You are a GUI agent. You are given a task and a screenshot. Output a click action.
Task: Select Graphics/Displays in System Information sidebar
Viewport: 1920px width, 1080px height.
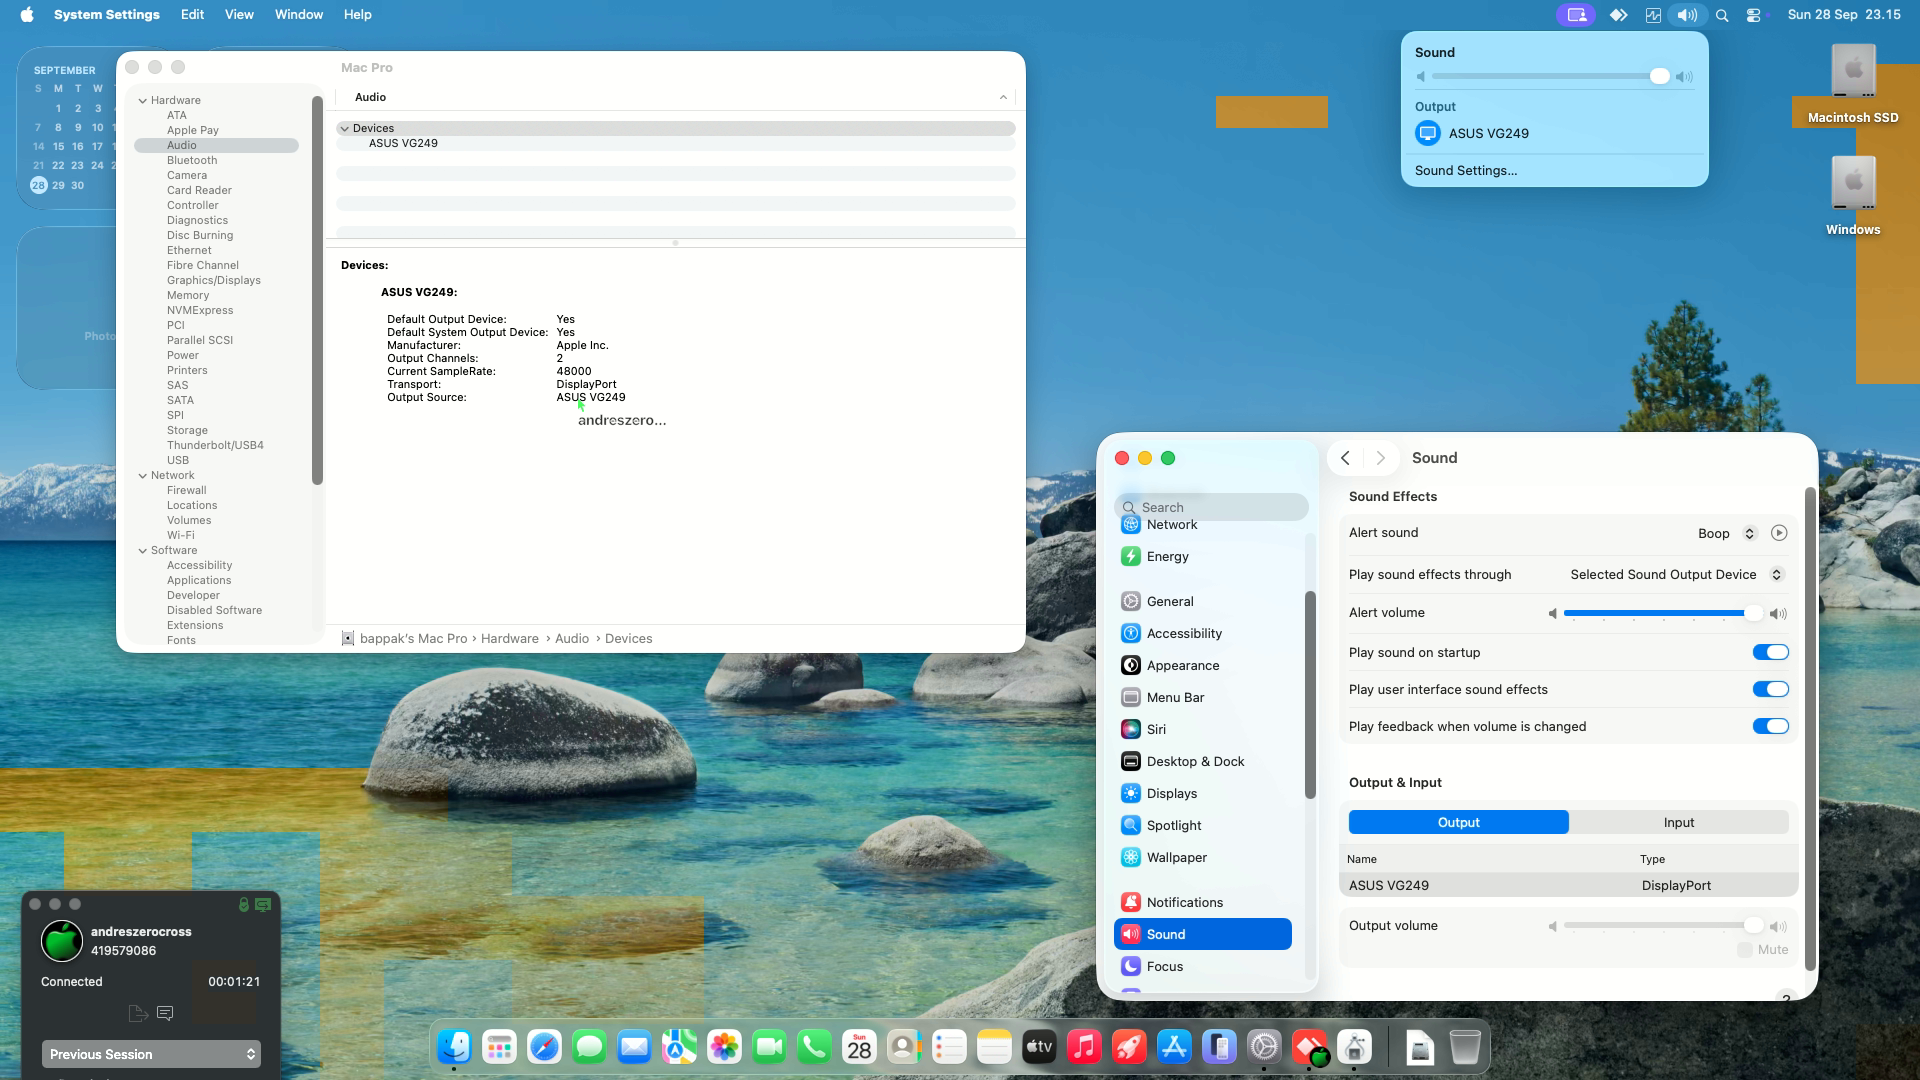(x=214, y=280)
